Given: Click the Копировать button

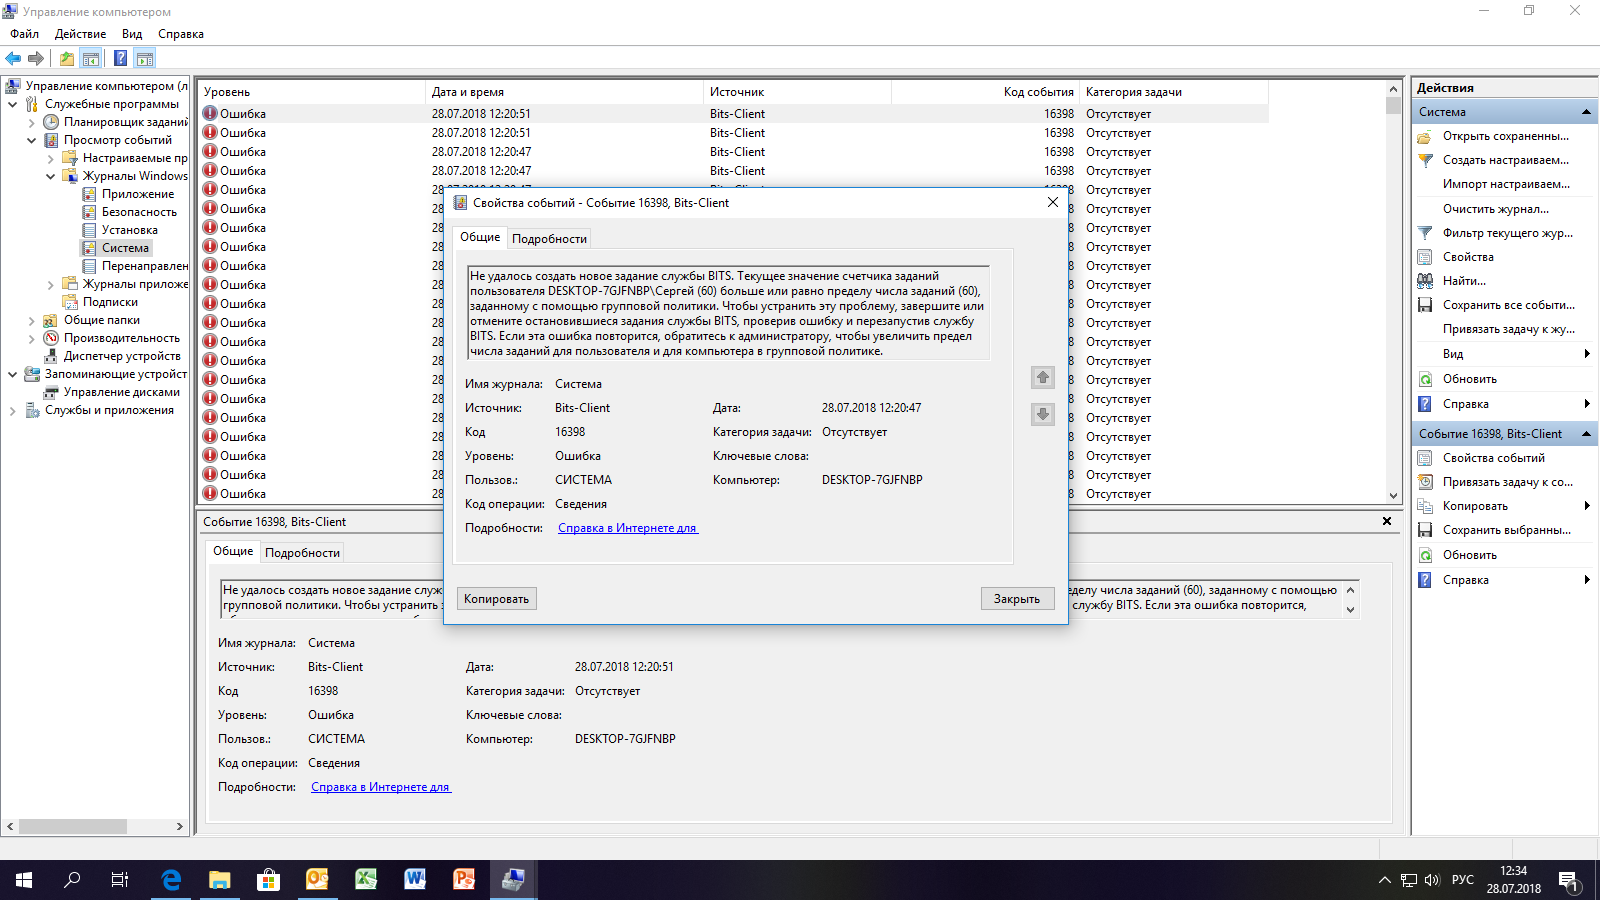Looking at the screenshot, I should [x=496, y=599].
